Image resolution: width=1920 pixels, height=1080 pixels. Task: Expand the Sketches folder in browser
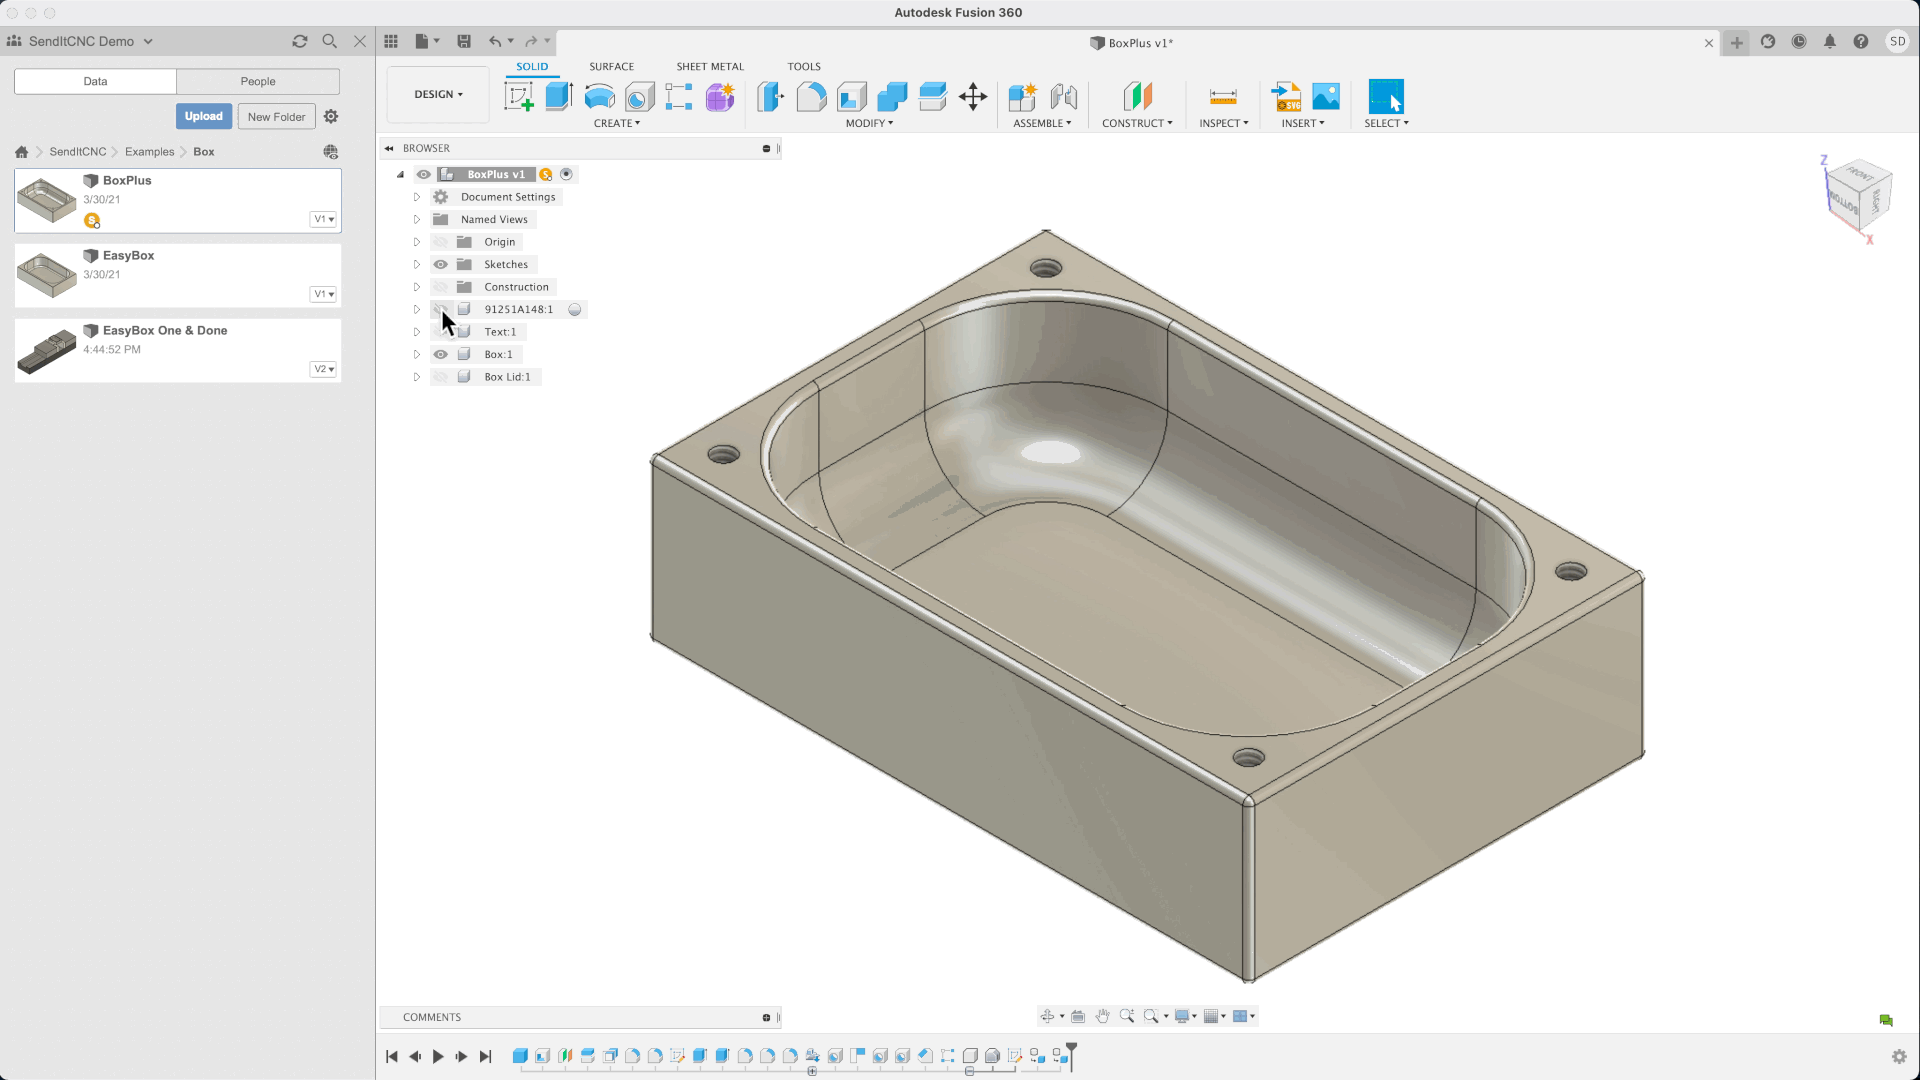click(417, 264)
